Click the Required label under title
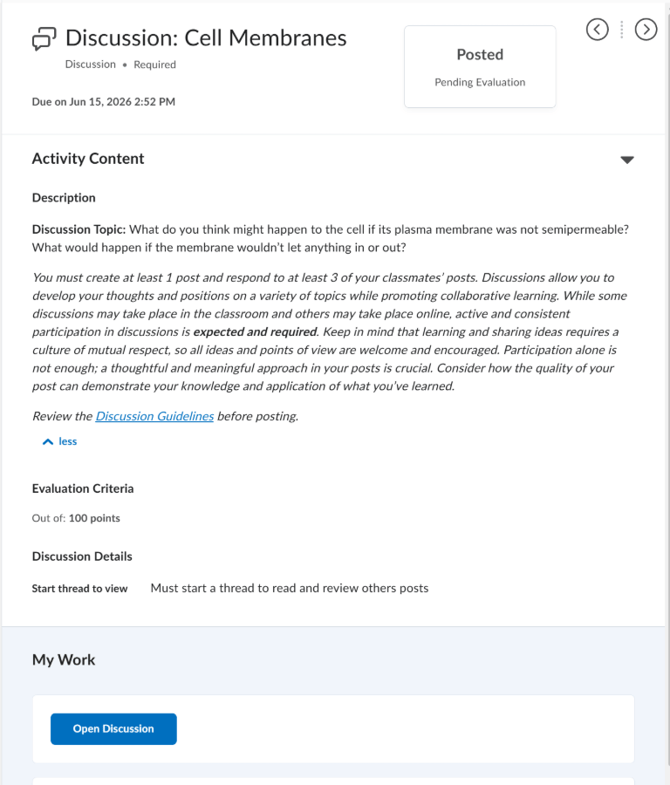The image size is (670, 785). tap(155, 65)
